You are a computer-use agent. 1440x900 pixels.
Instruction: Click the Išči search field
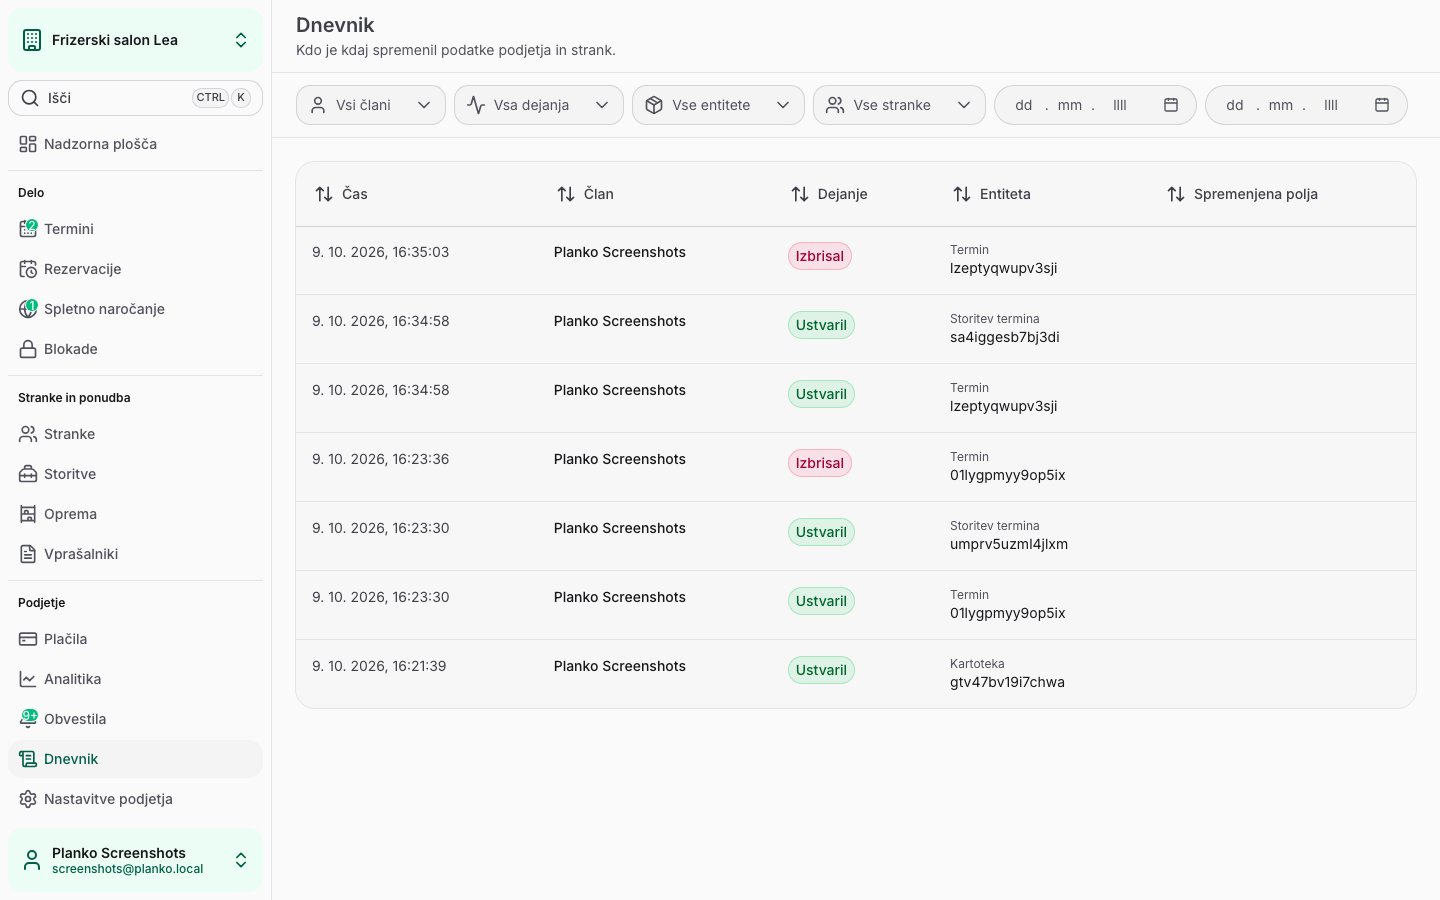click(x=135, y=98)
